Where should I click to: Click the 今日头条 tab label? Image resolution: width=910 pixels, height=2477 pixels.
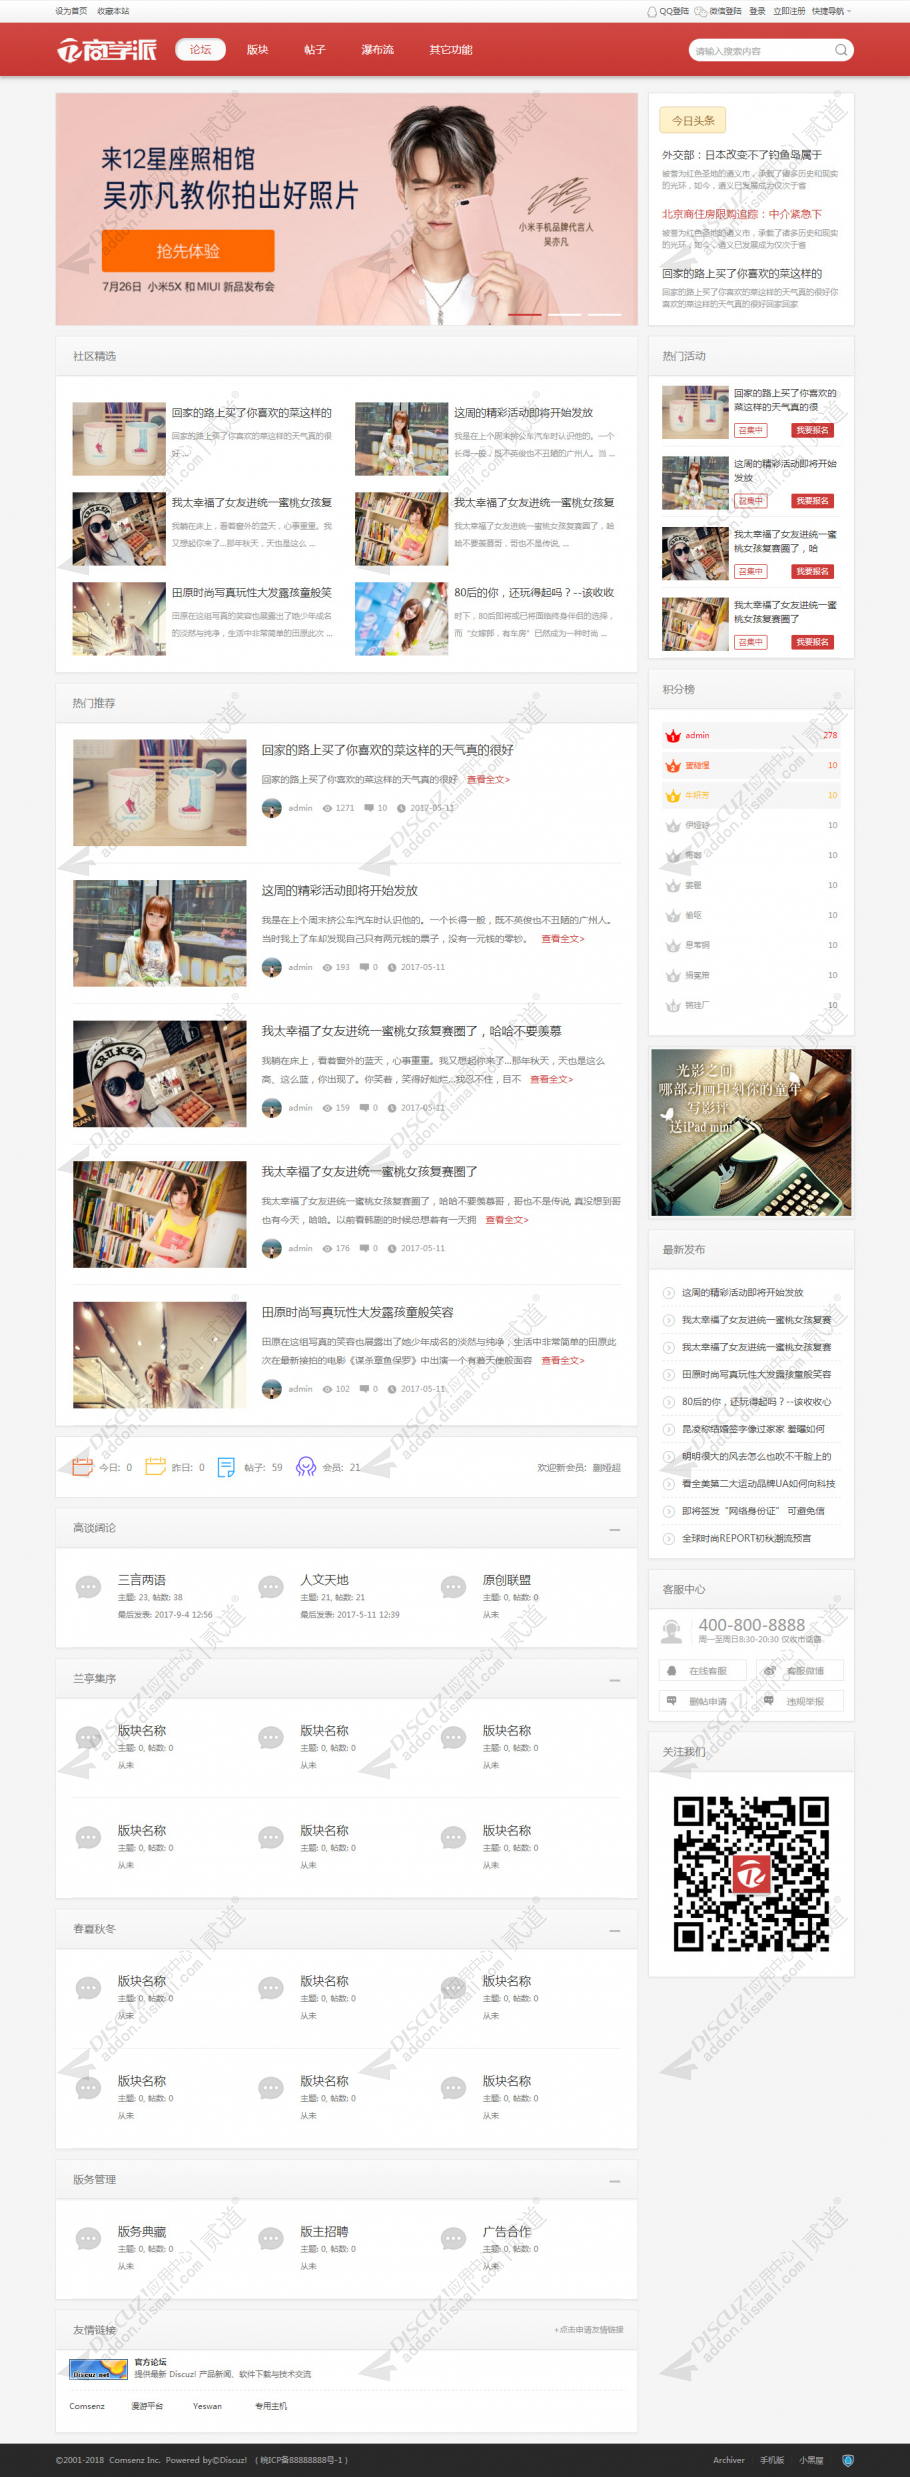click(693, 120)
